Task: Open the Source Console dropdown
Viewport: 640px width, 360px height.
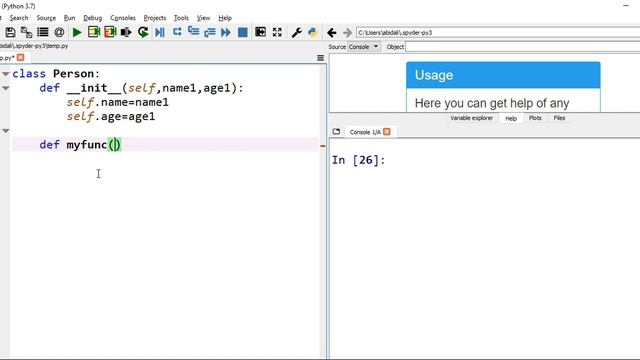Action: (364, 47)
